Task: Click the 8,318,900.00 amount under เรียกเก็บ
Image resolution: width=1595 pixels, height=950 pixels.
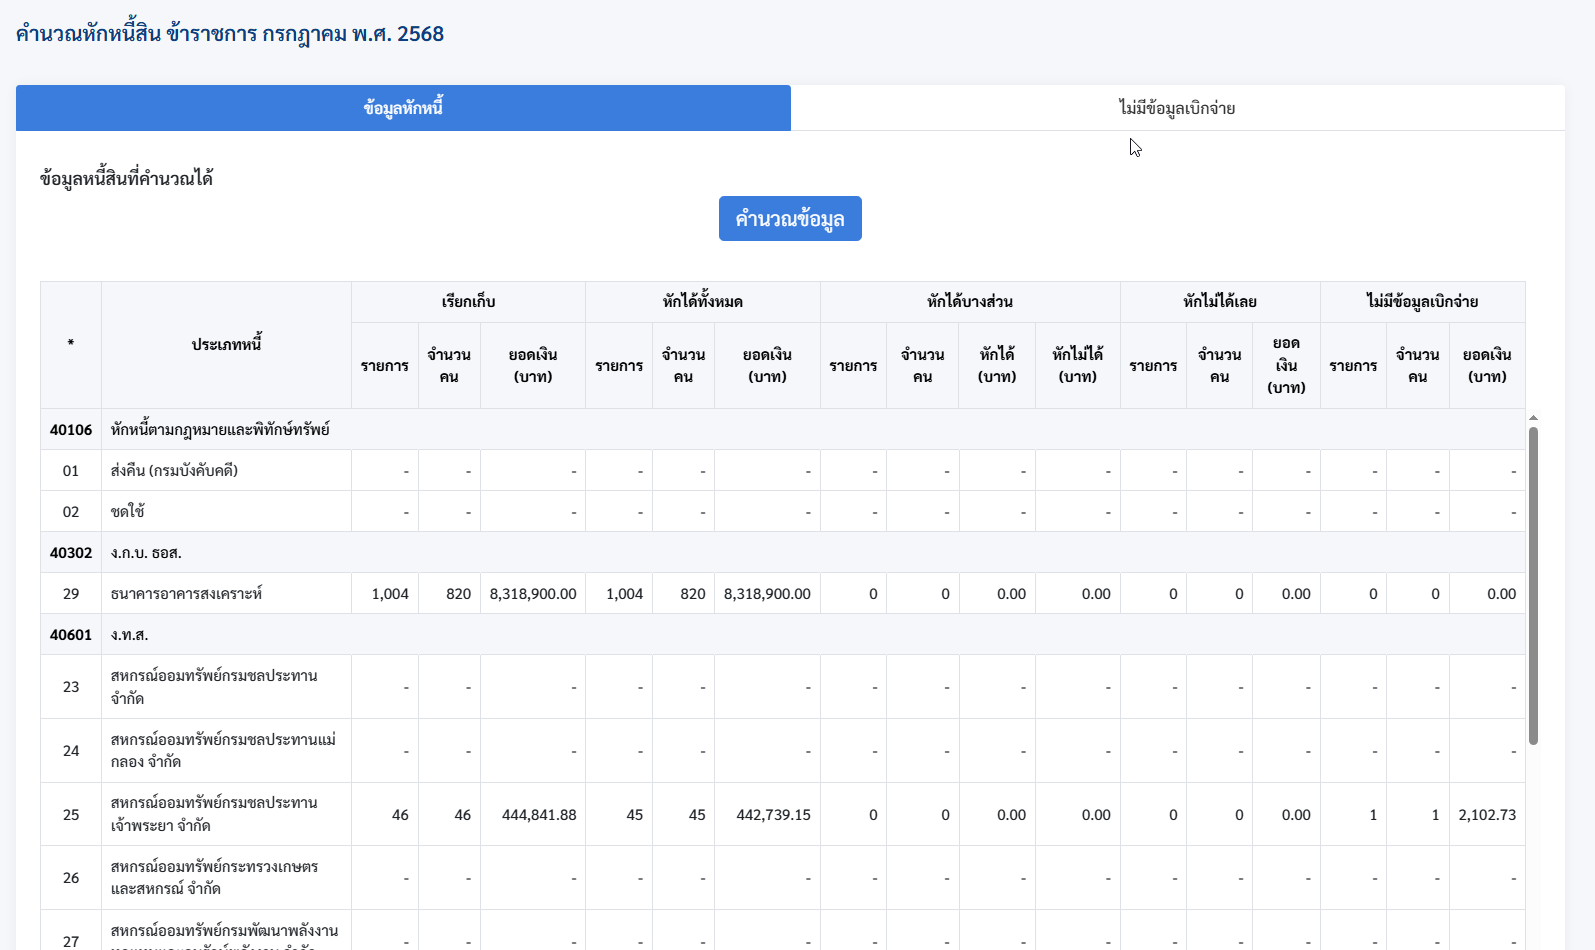Action: click(x=533, y=594)
